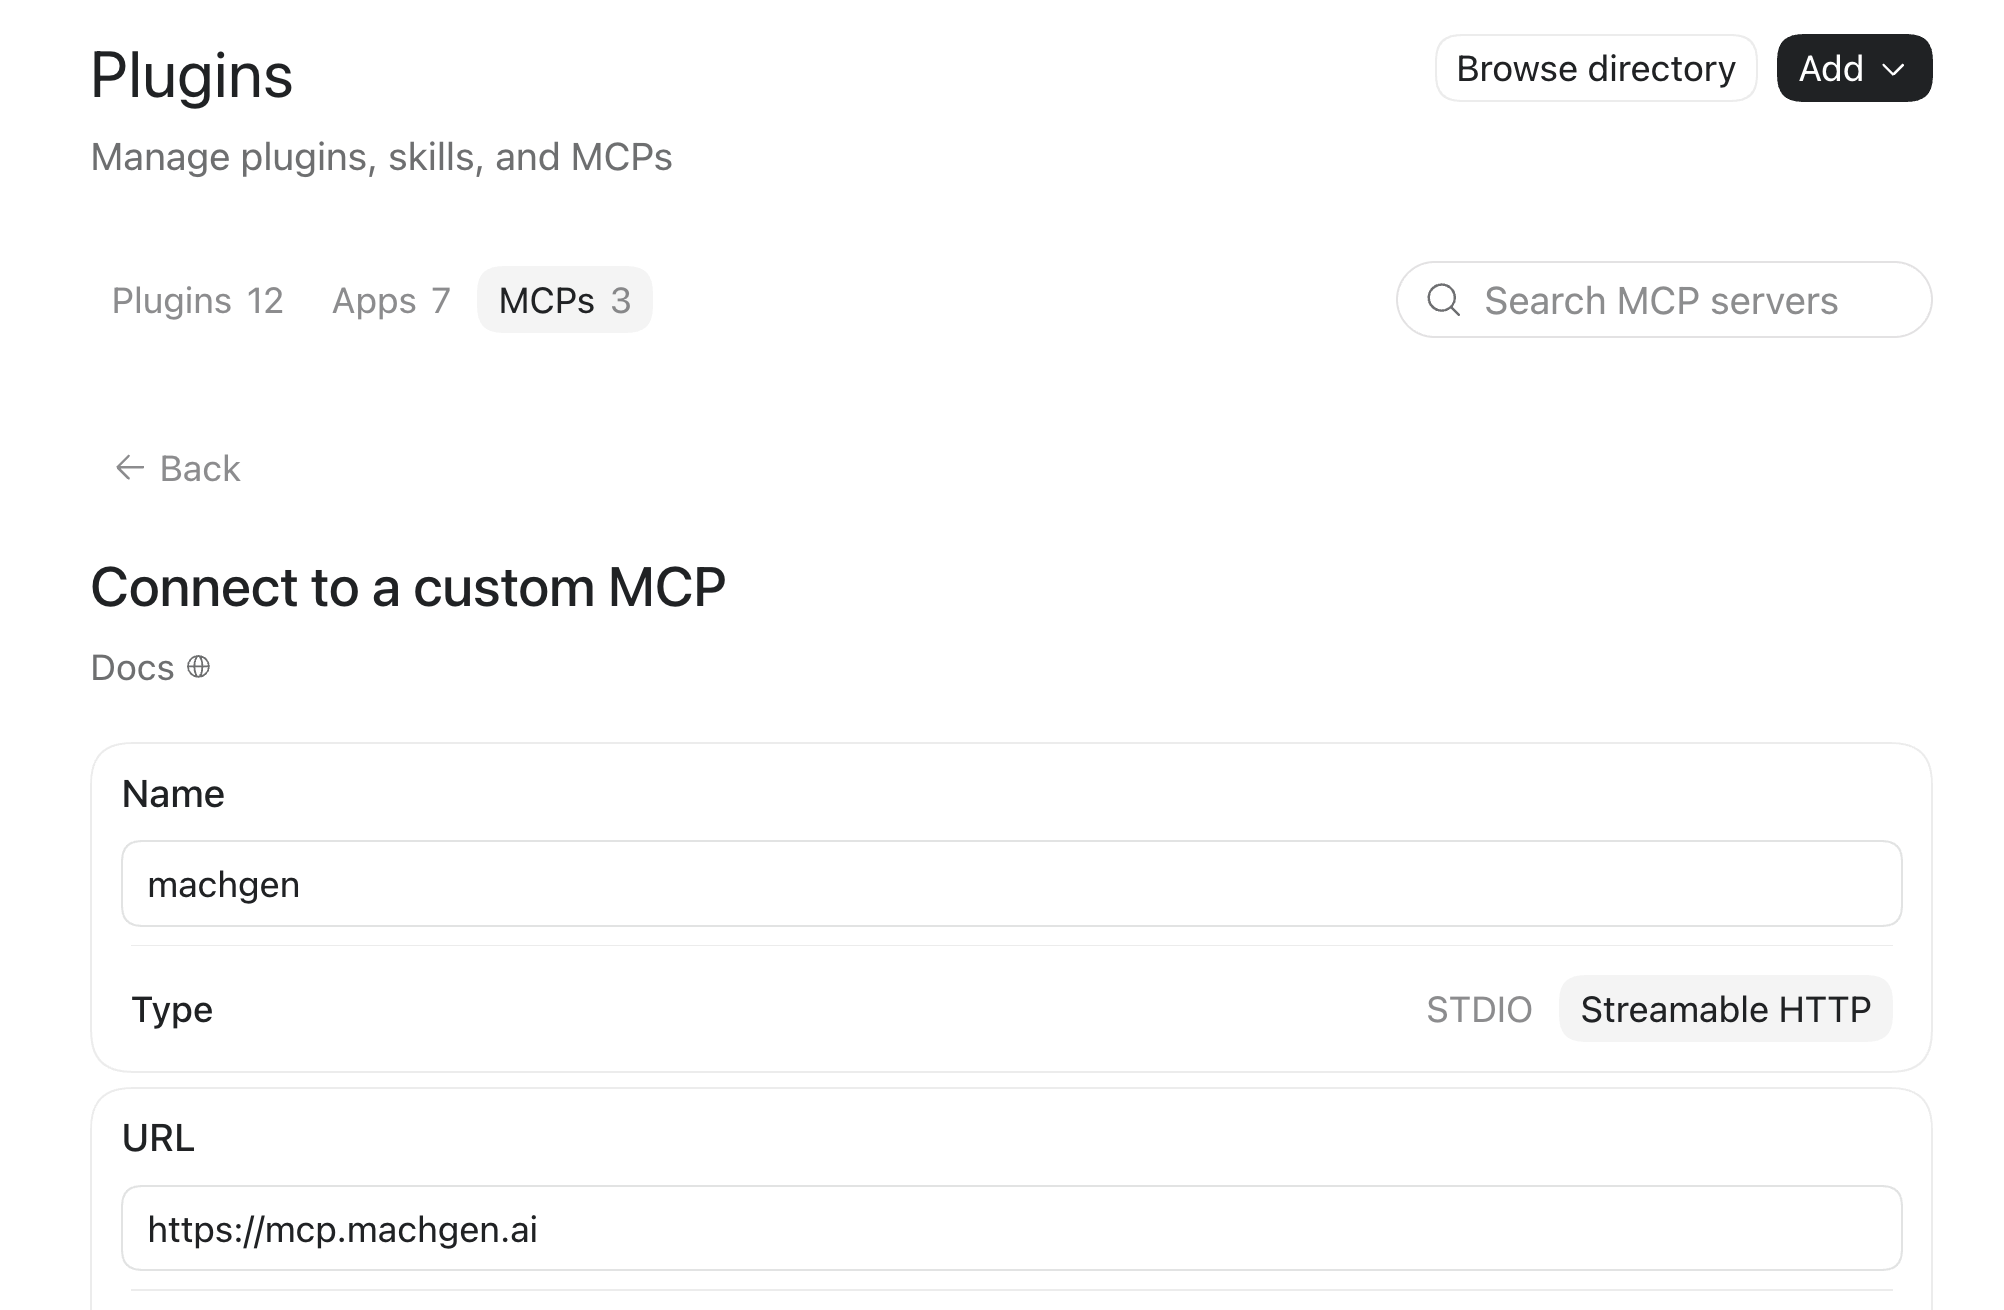Click the URL field with mcp.machgen.ai

(1011, 1228)
